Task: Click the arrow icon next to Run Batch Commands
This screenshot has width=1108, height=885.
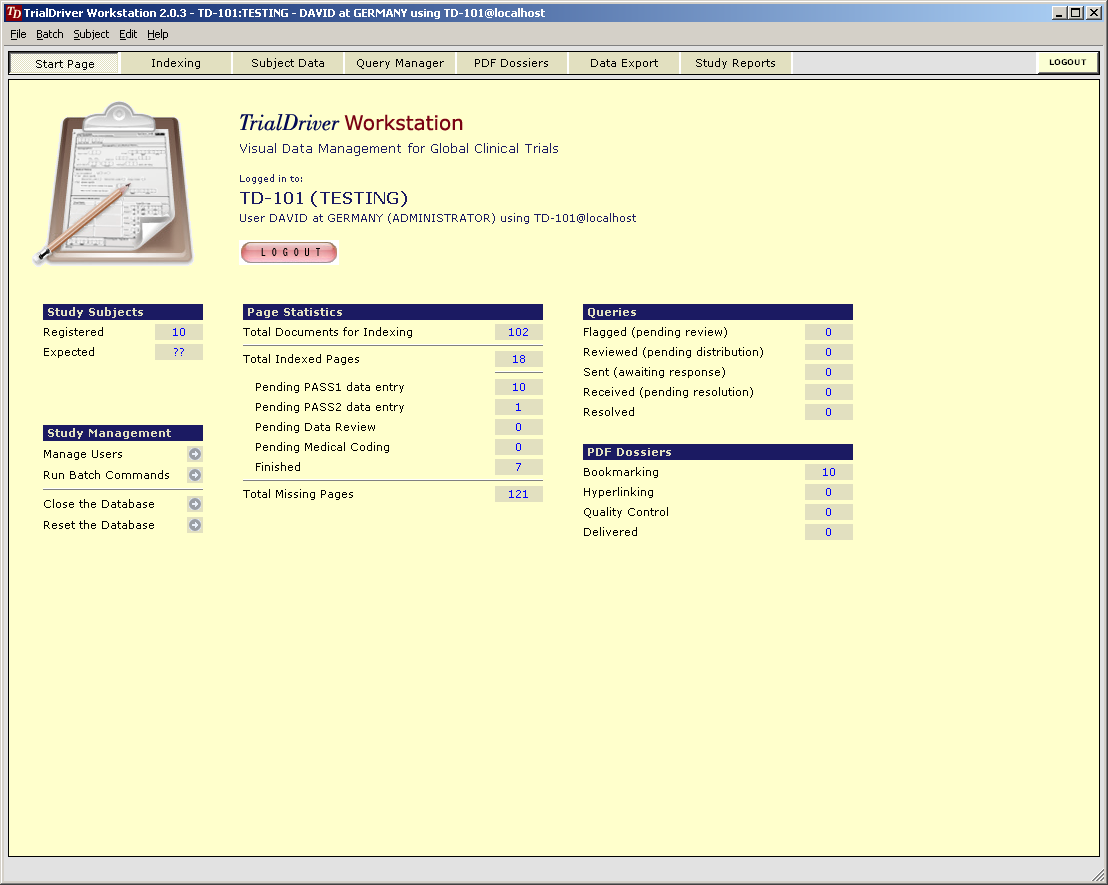Action: click(195, 475)
